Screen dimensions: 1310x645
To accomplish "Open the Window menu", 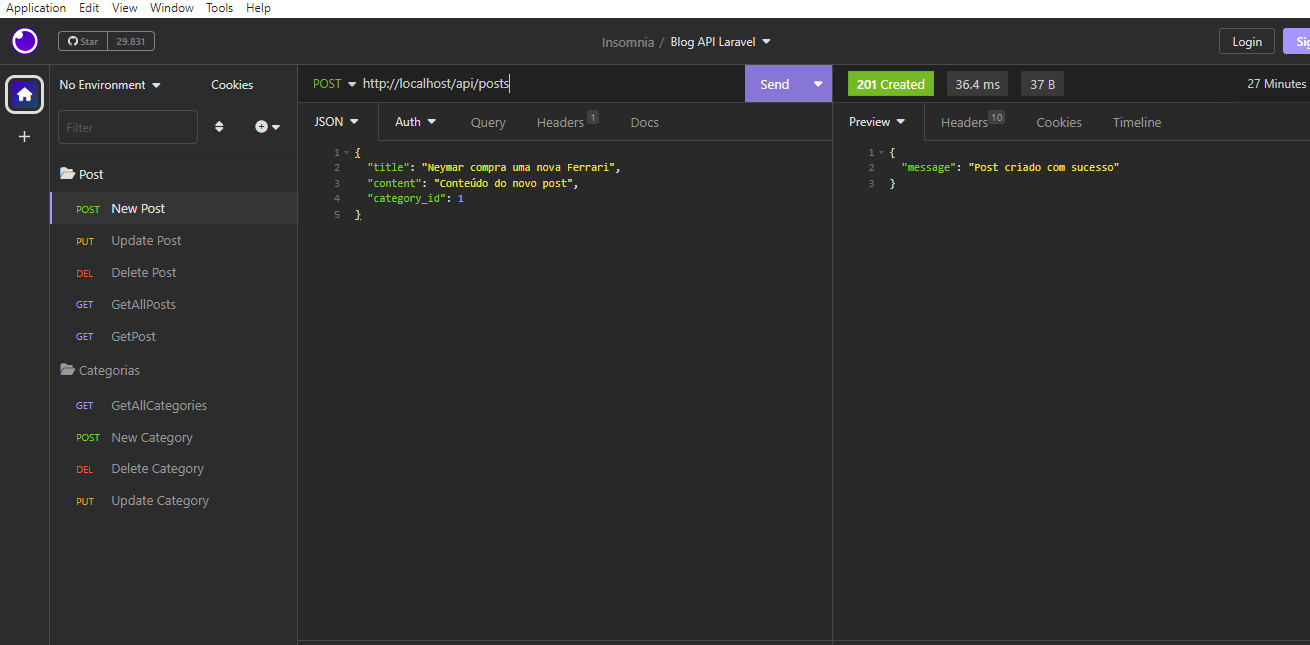I will coord(172,8).
